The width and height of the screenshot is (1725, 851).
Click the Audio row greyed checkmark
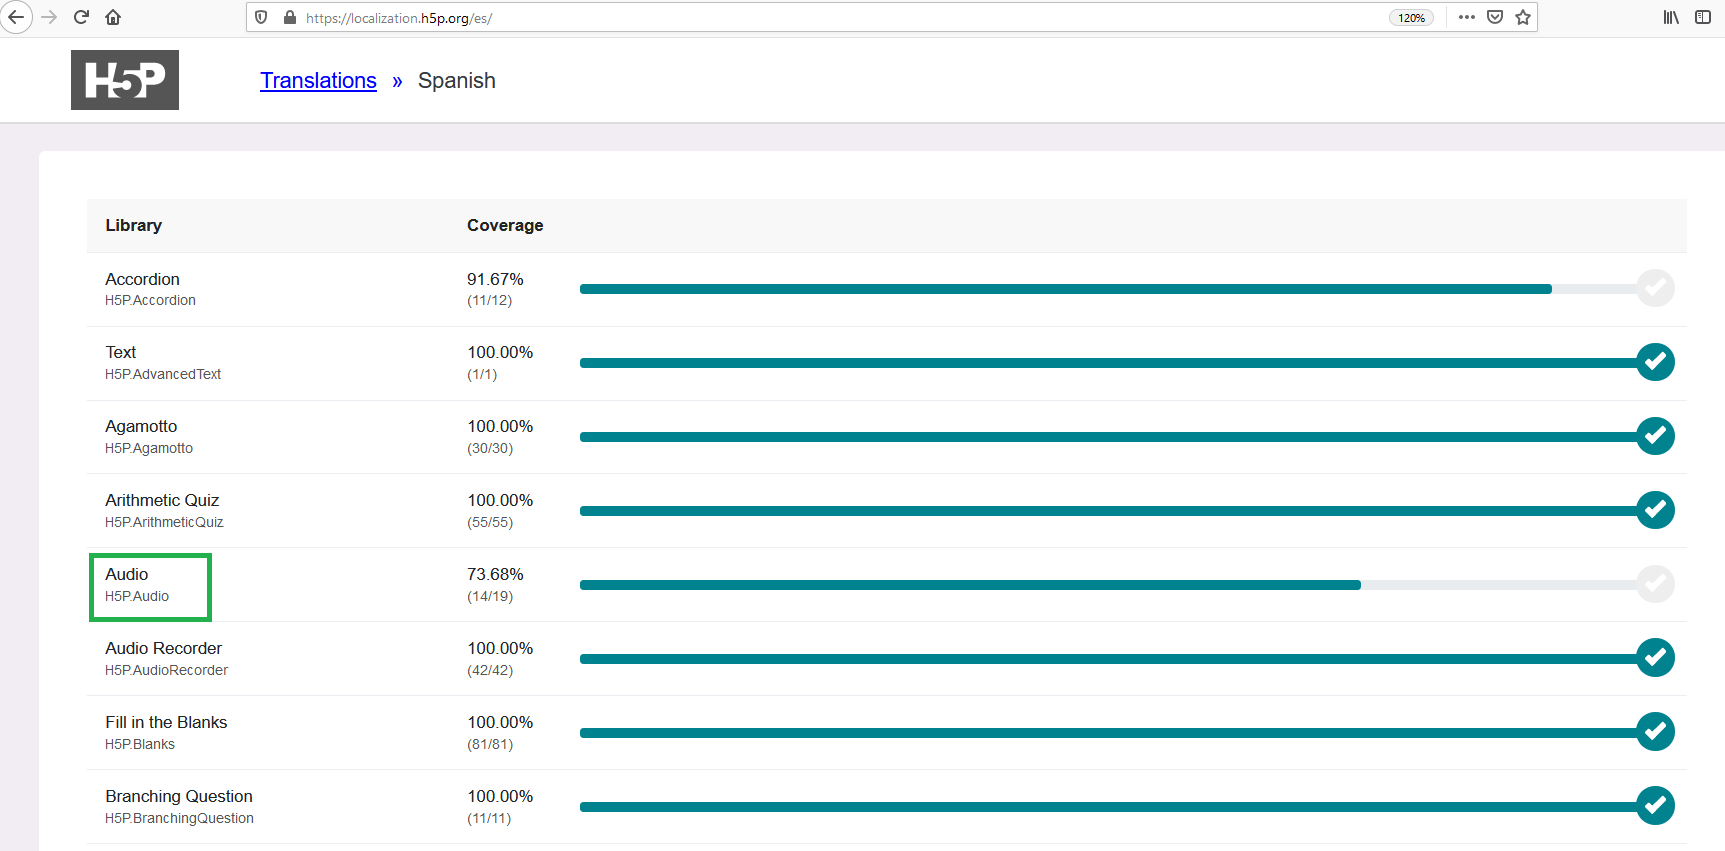[1656, 583]
